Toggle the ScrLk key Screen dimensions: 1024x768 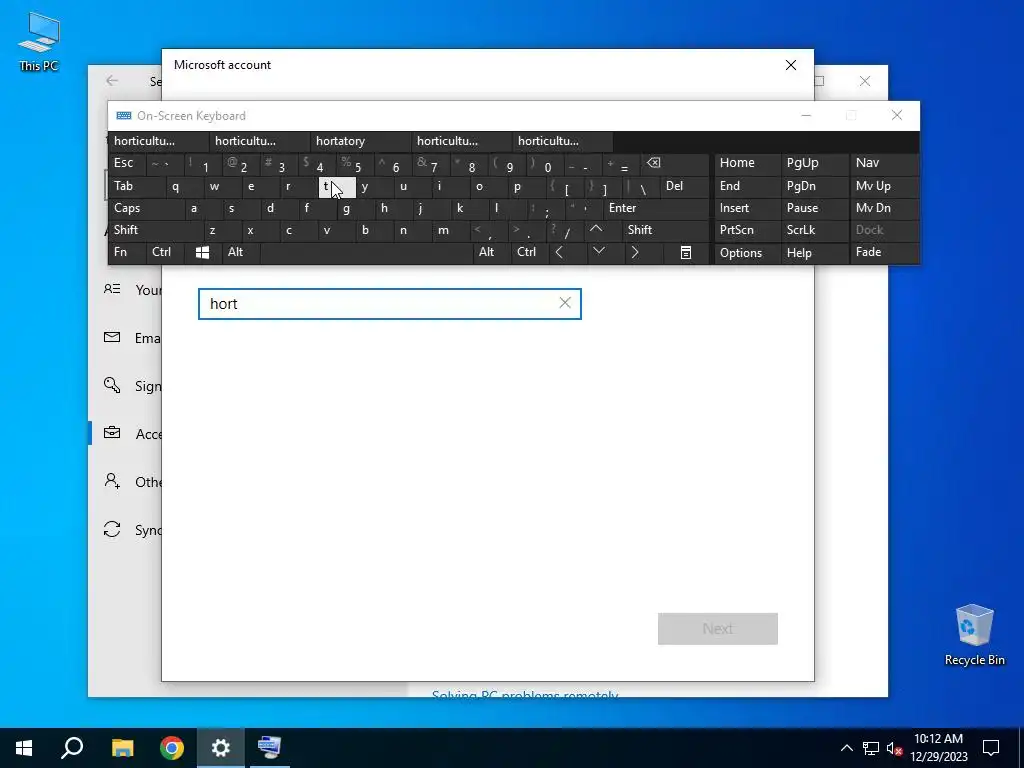tap(814, 230)
